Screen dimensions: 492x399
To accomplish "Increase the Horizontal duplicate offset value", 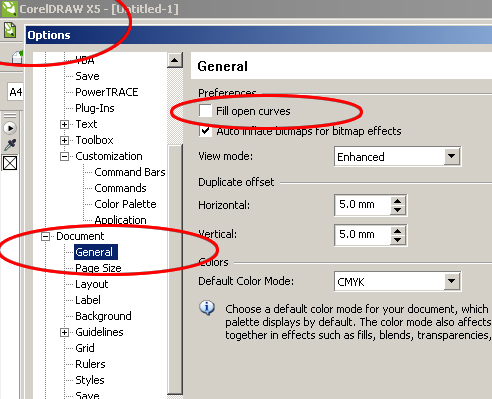I will pos(397,201).
